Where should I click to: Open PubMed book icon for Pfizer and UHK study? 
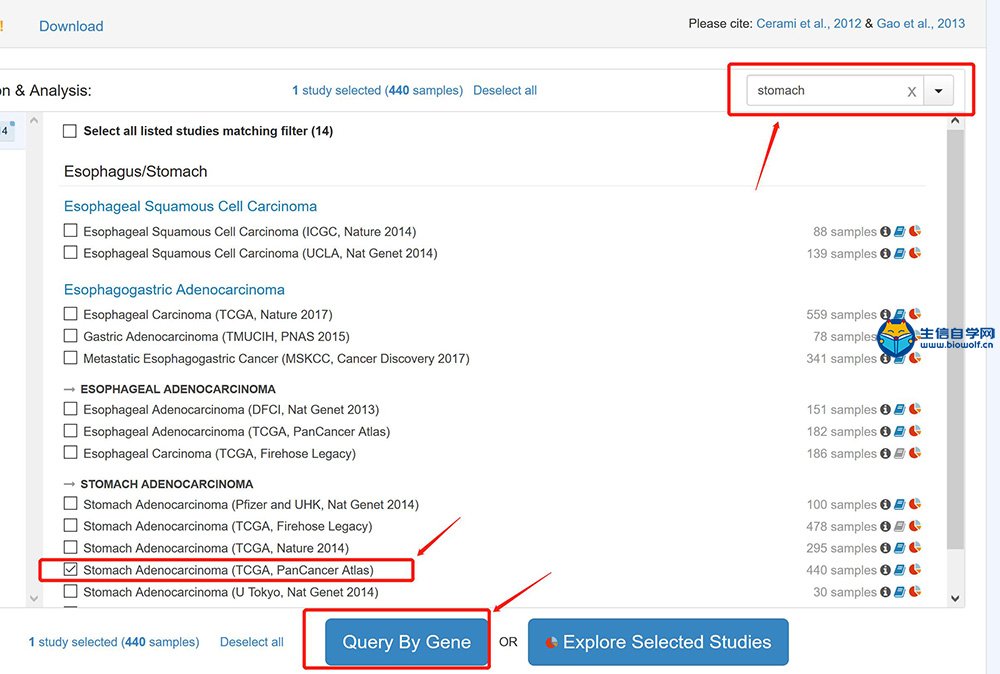pyautogui.click(x=899, y=504)
